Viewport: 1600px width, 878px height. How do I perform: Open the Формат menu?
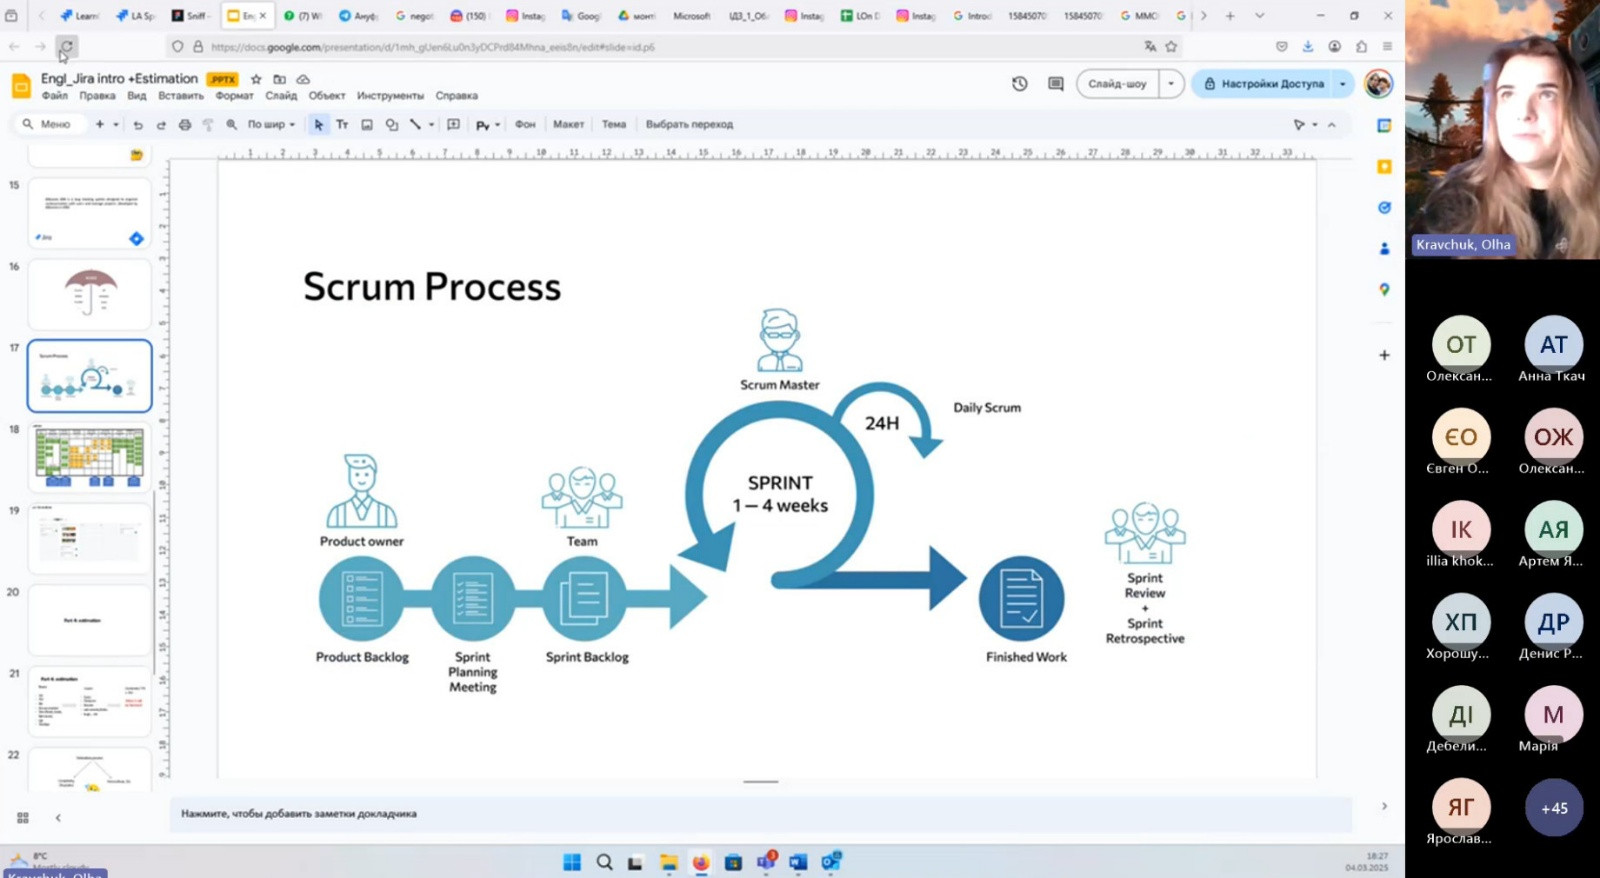click(234, 96)
